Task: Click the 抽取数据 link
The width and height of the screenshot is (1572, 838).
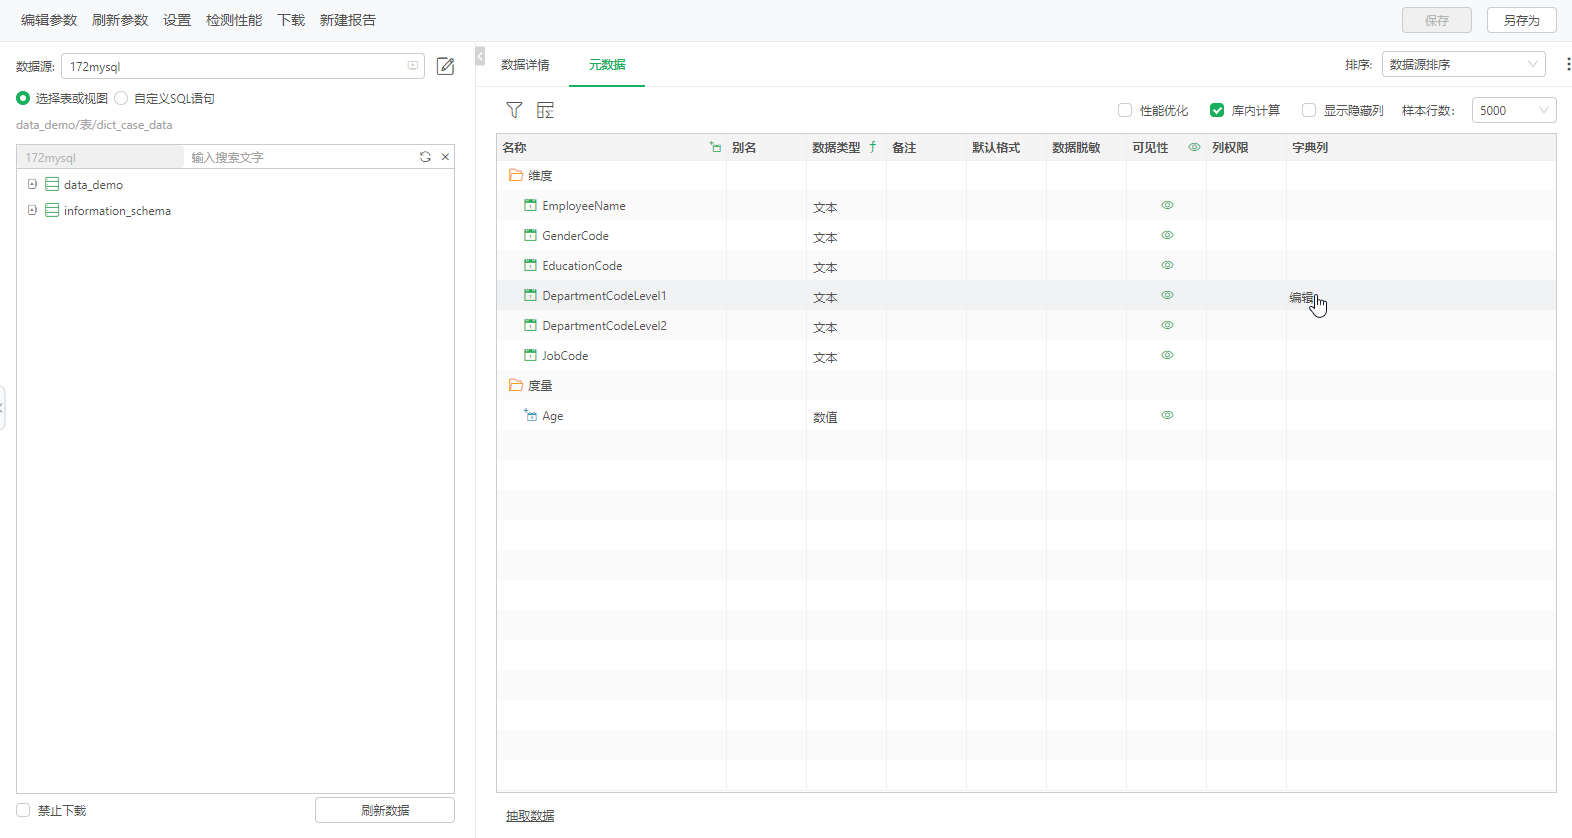Action: pos(530,816)
